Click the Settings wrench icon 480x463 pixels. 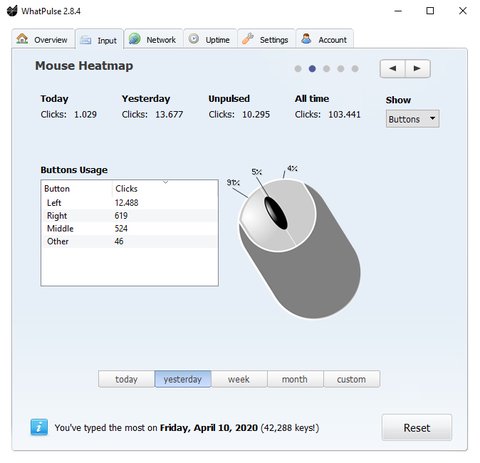pyautogui.click(x=248, y=39)
